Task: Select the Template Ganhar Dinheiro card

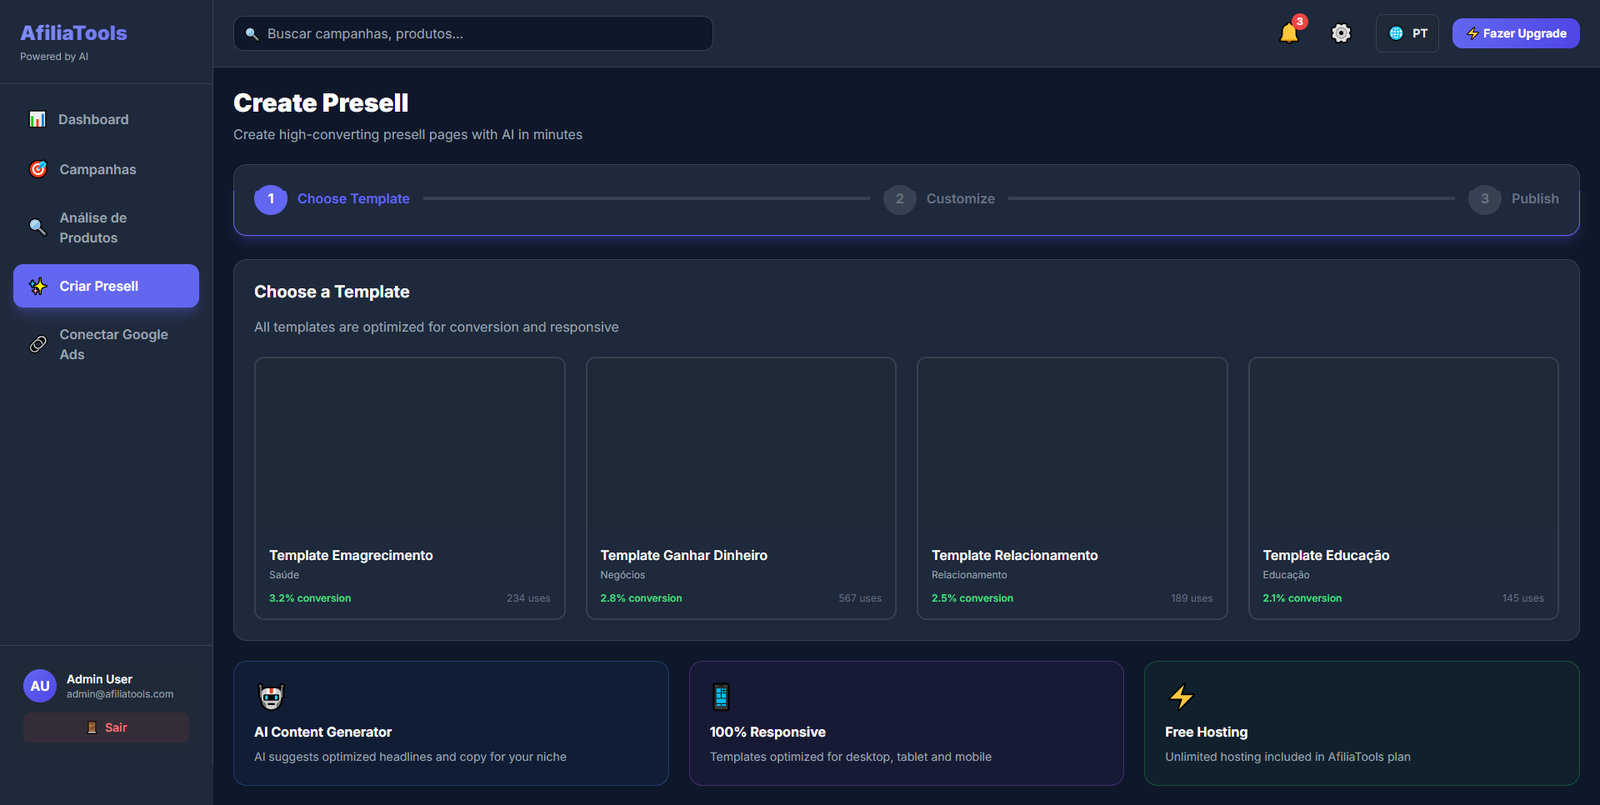Action: tap(740, 488)
